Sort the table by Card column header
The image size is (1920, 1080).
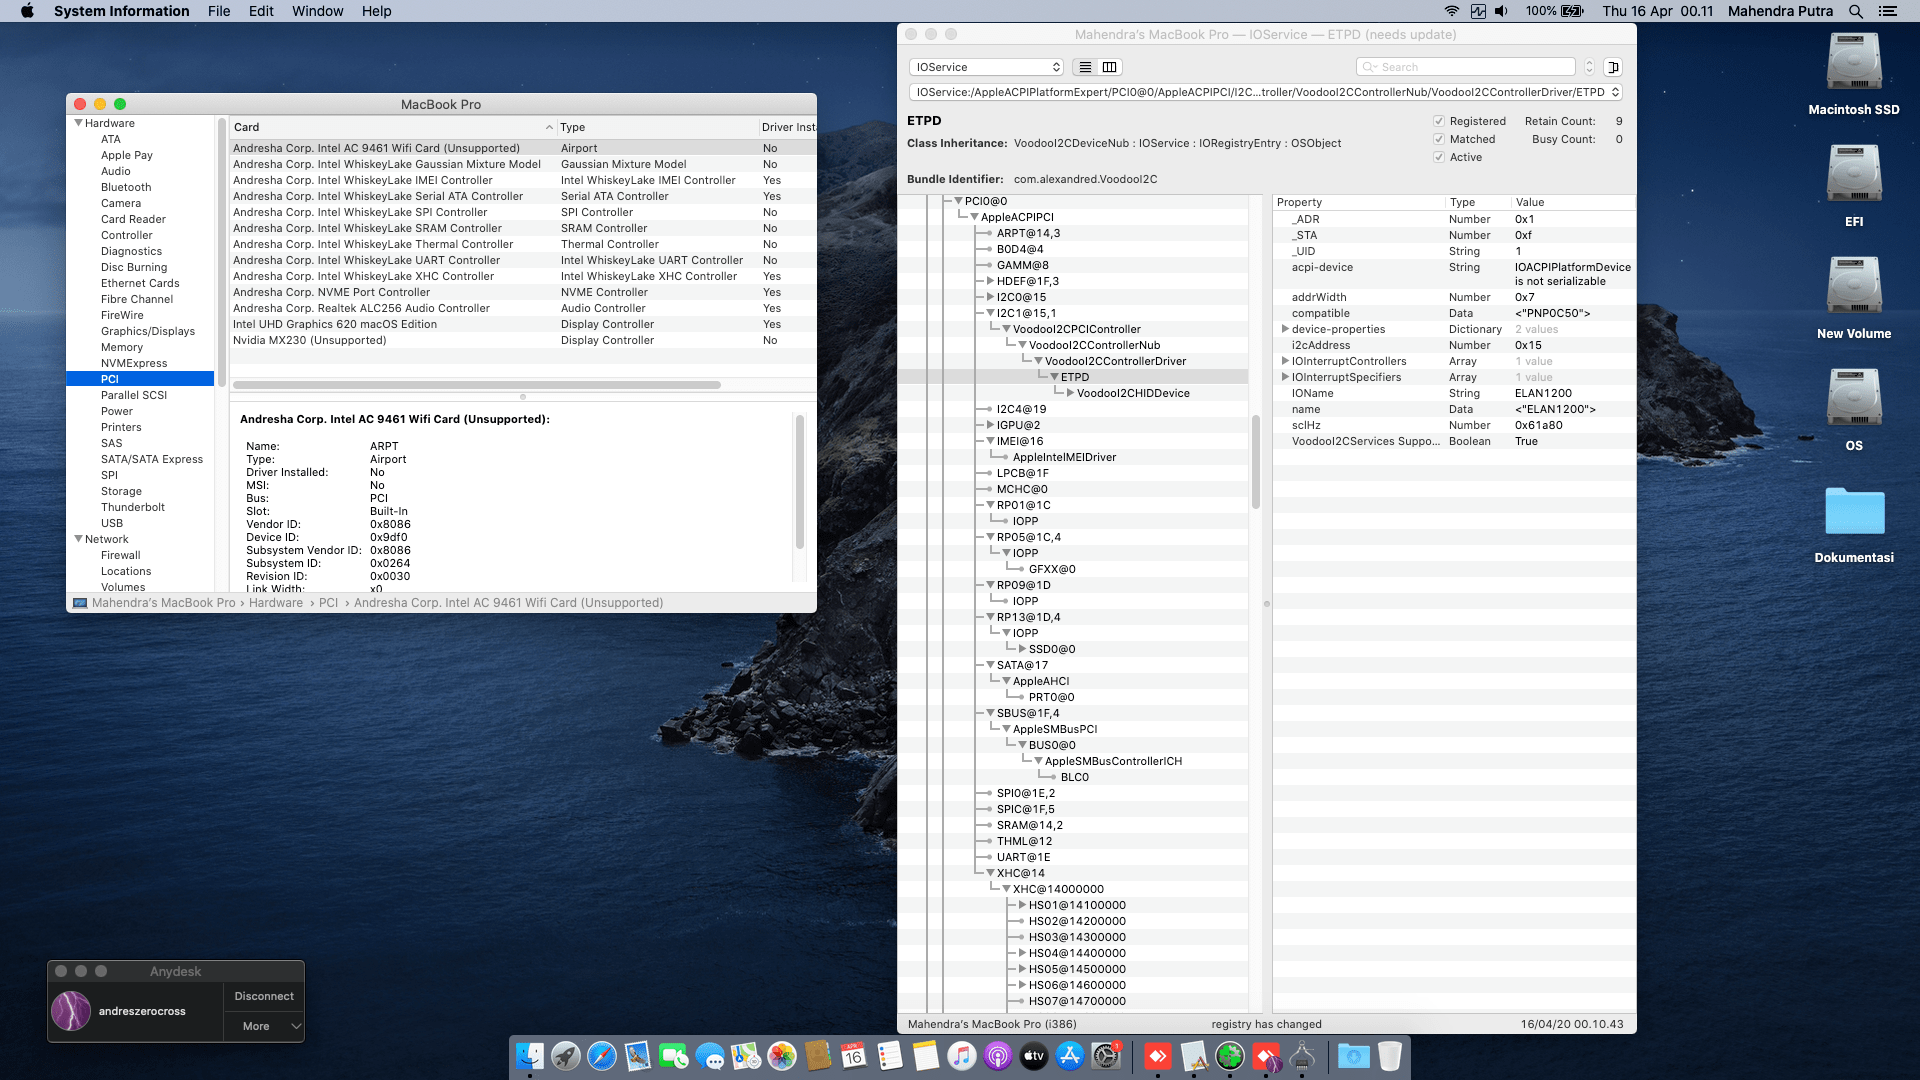392,127
